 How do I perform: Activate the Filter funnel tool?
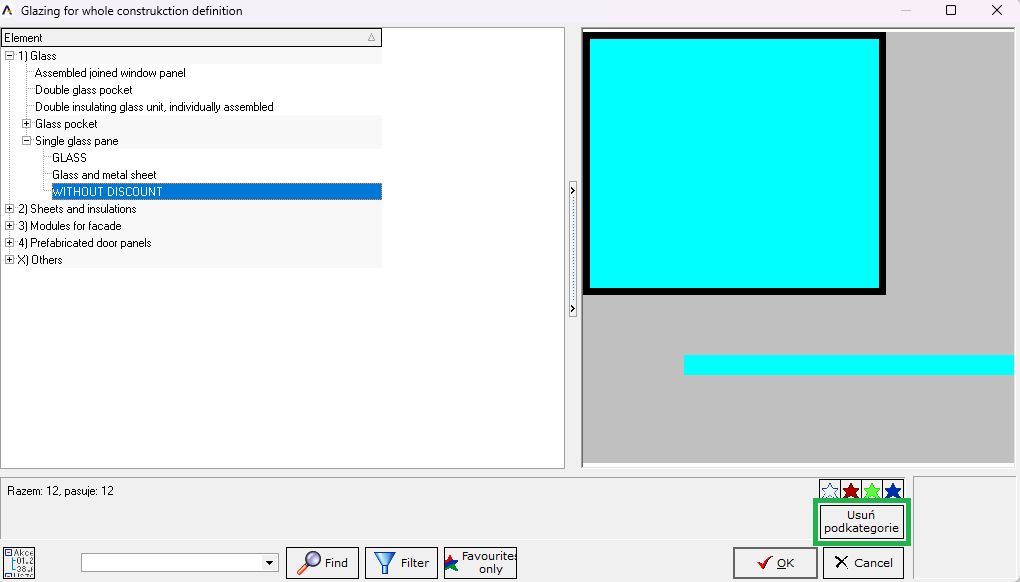tap(401, 562)
